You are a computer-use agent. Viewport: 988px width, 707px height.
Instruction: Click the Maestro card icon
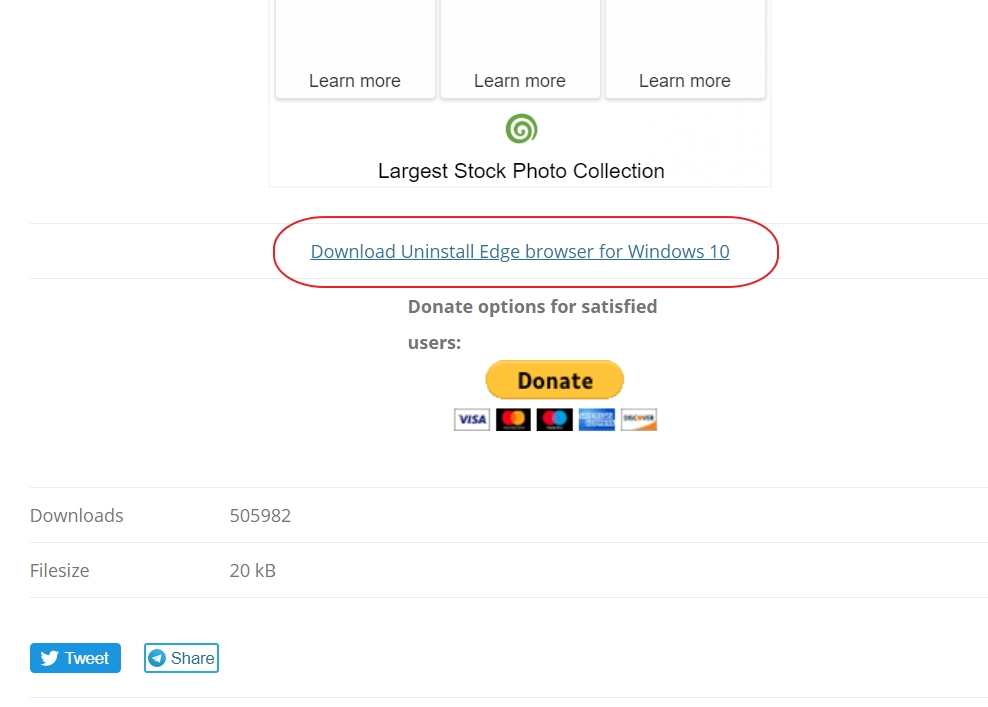(x=554, y=420)
